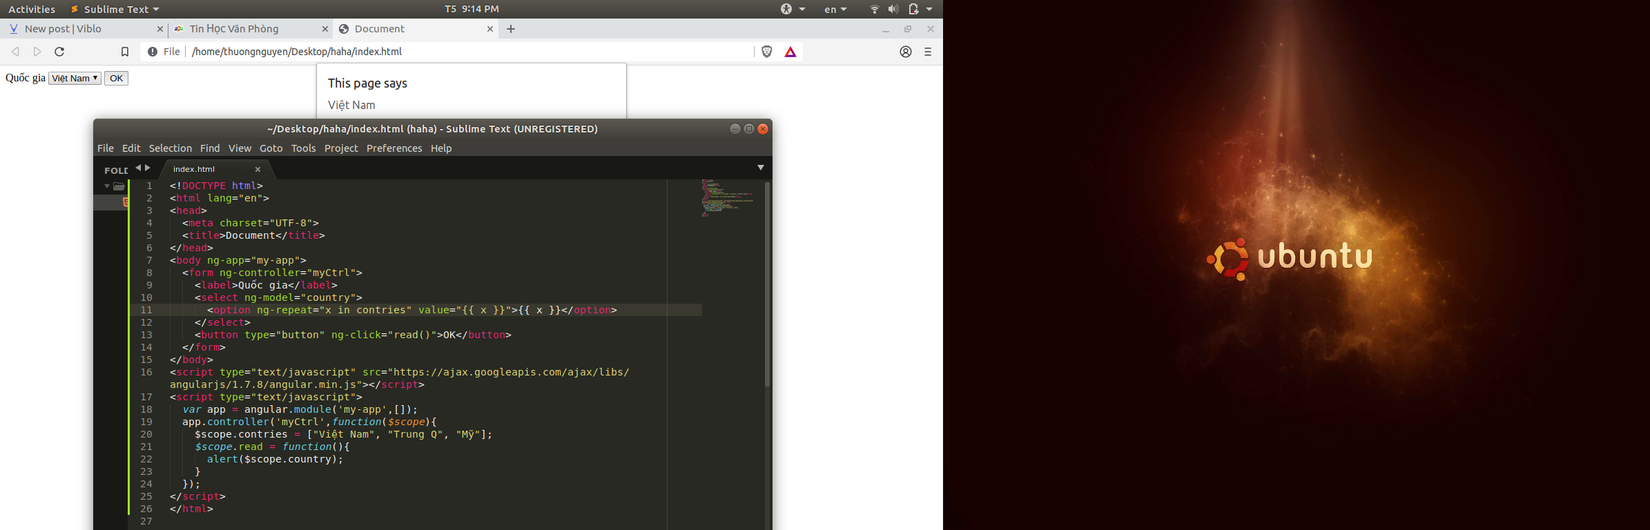Close the Tin Học Văn Phòng tab
This screenshot has height=530, width=1650.
point(326,29)
